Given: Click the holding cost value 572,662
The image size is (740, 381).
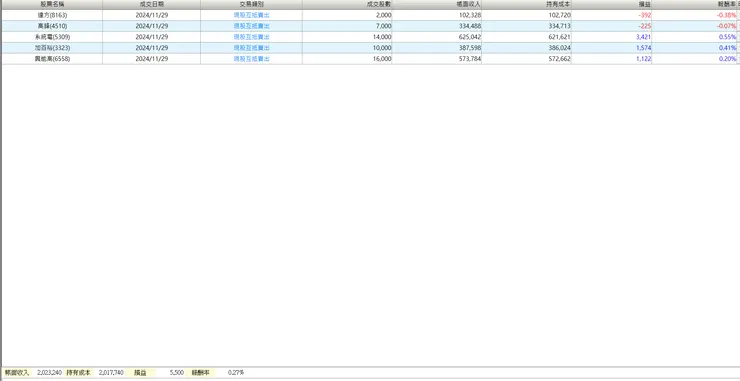Looking at the screenshot, I should 560,59.
